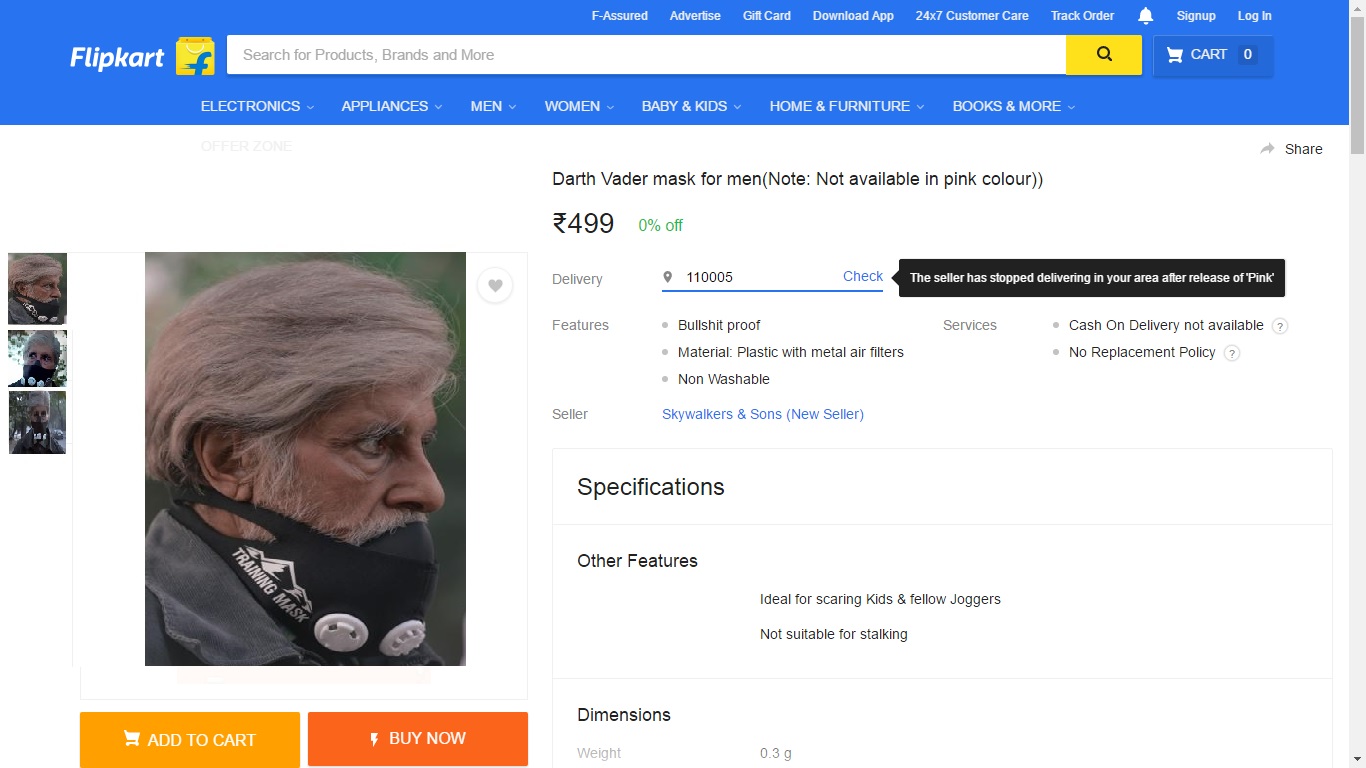
Task: Select the first product thumbnail
Action: click(x=38, y=289)
